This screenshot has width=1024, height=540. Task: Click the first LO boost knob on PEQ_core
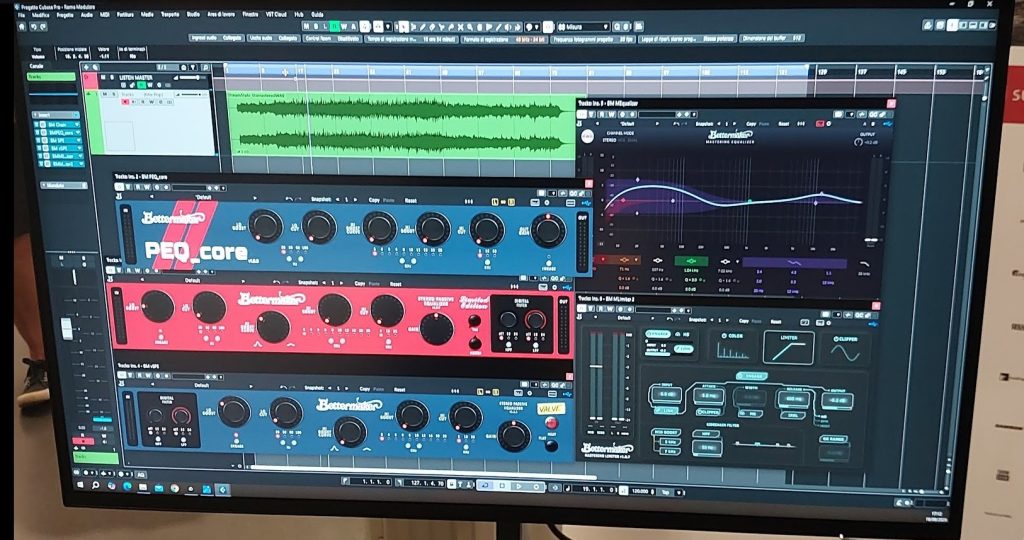click(x=265, y=226)
